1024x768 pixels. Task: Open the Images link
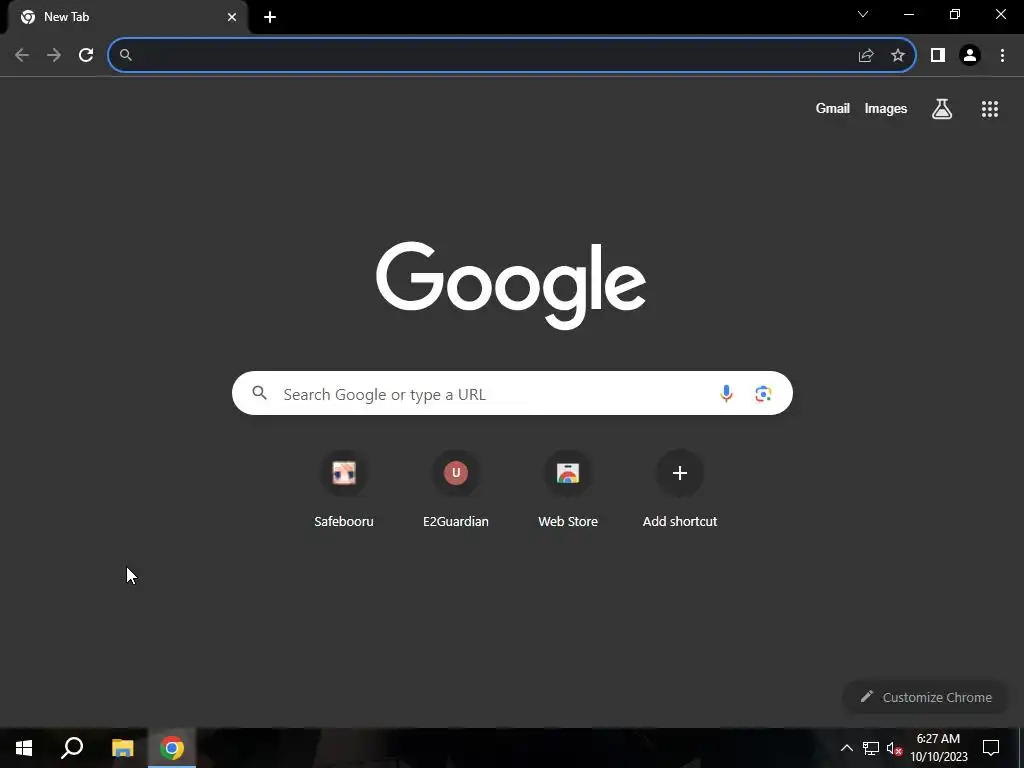[886, 108]
